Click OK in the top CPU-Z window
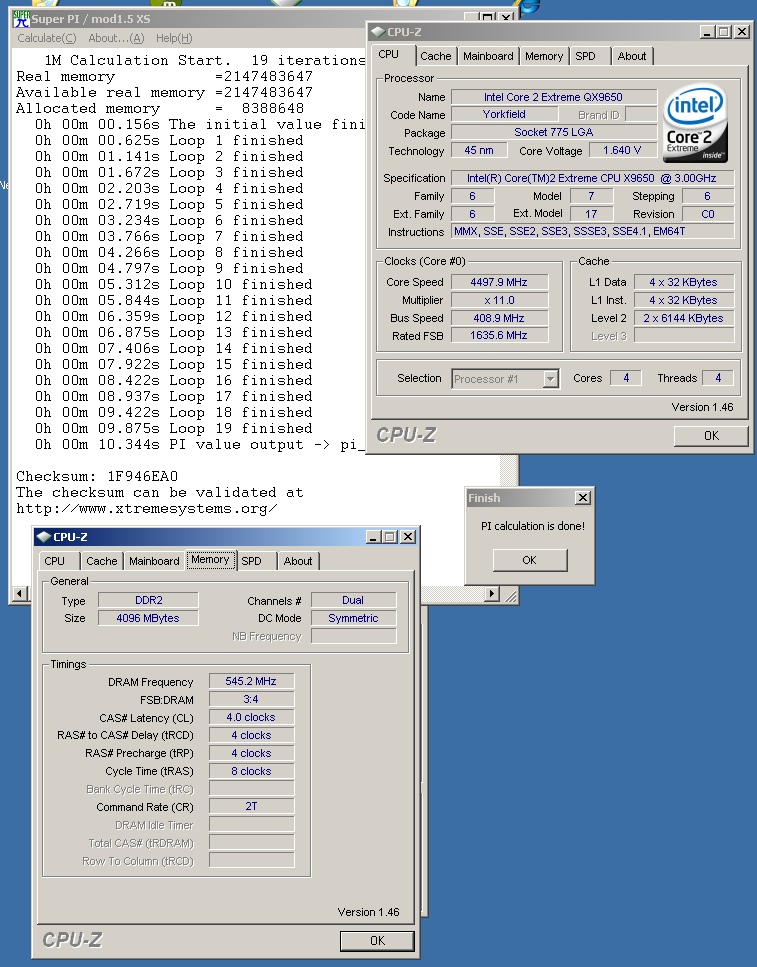This screenshot has height=967, width=757. 711,435
